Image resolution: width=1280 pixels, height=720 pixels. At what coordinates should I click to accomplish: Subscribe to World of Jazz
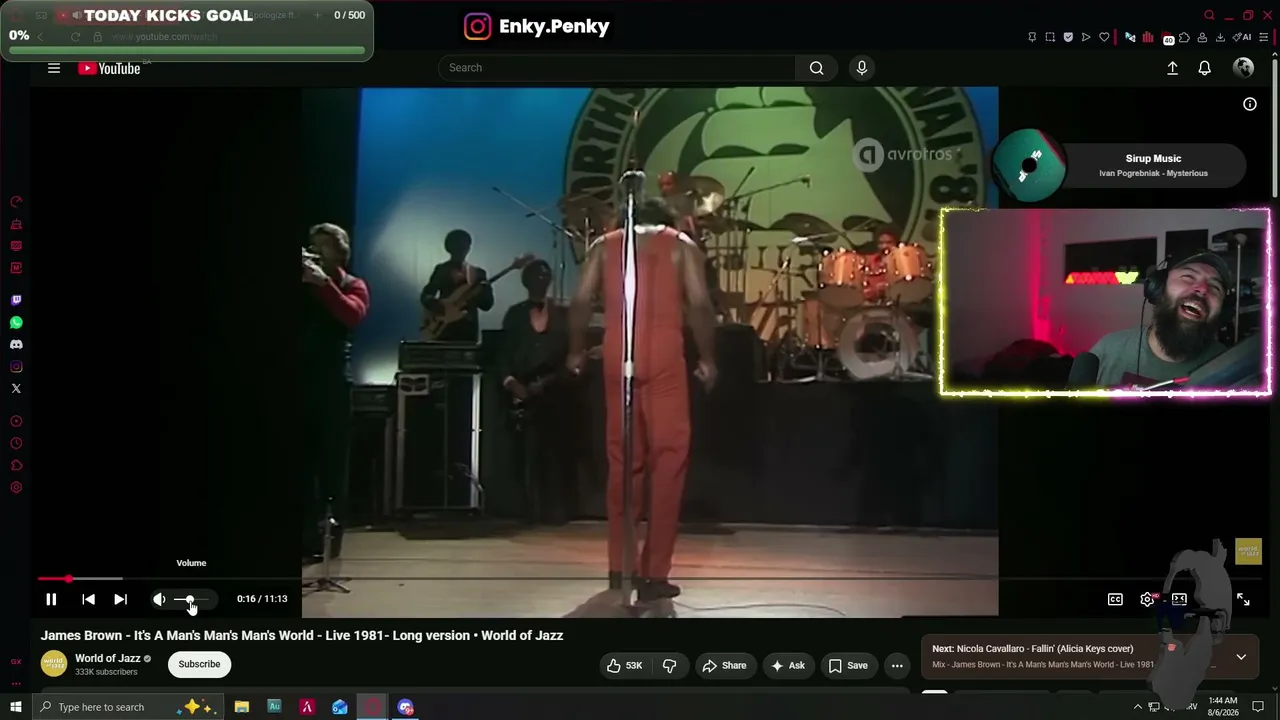(199, 664)
